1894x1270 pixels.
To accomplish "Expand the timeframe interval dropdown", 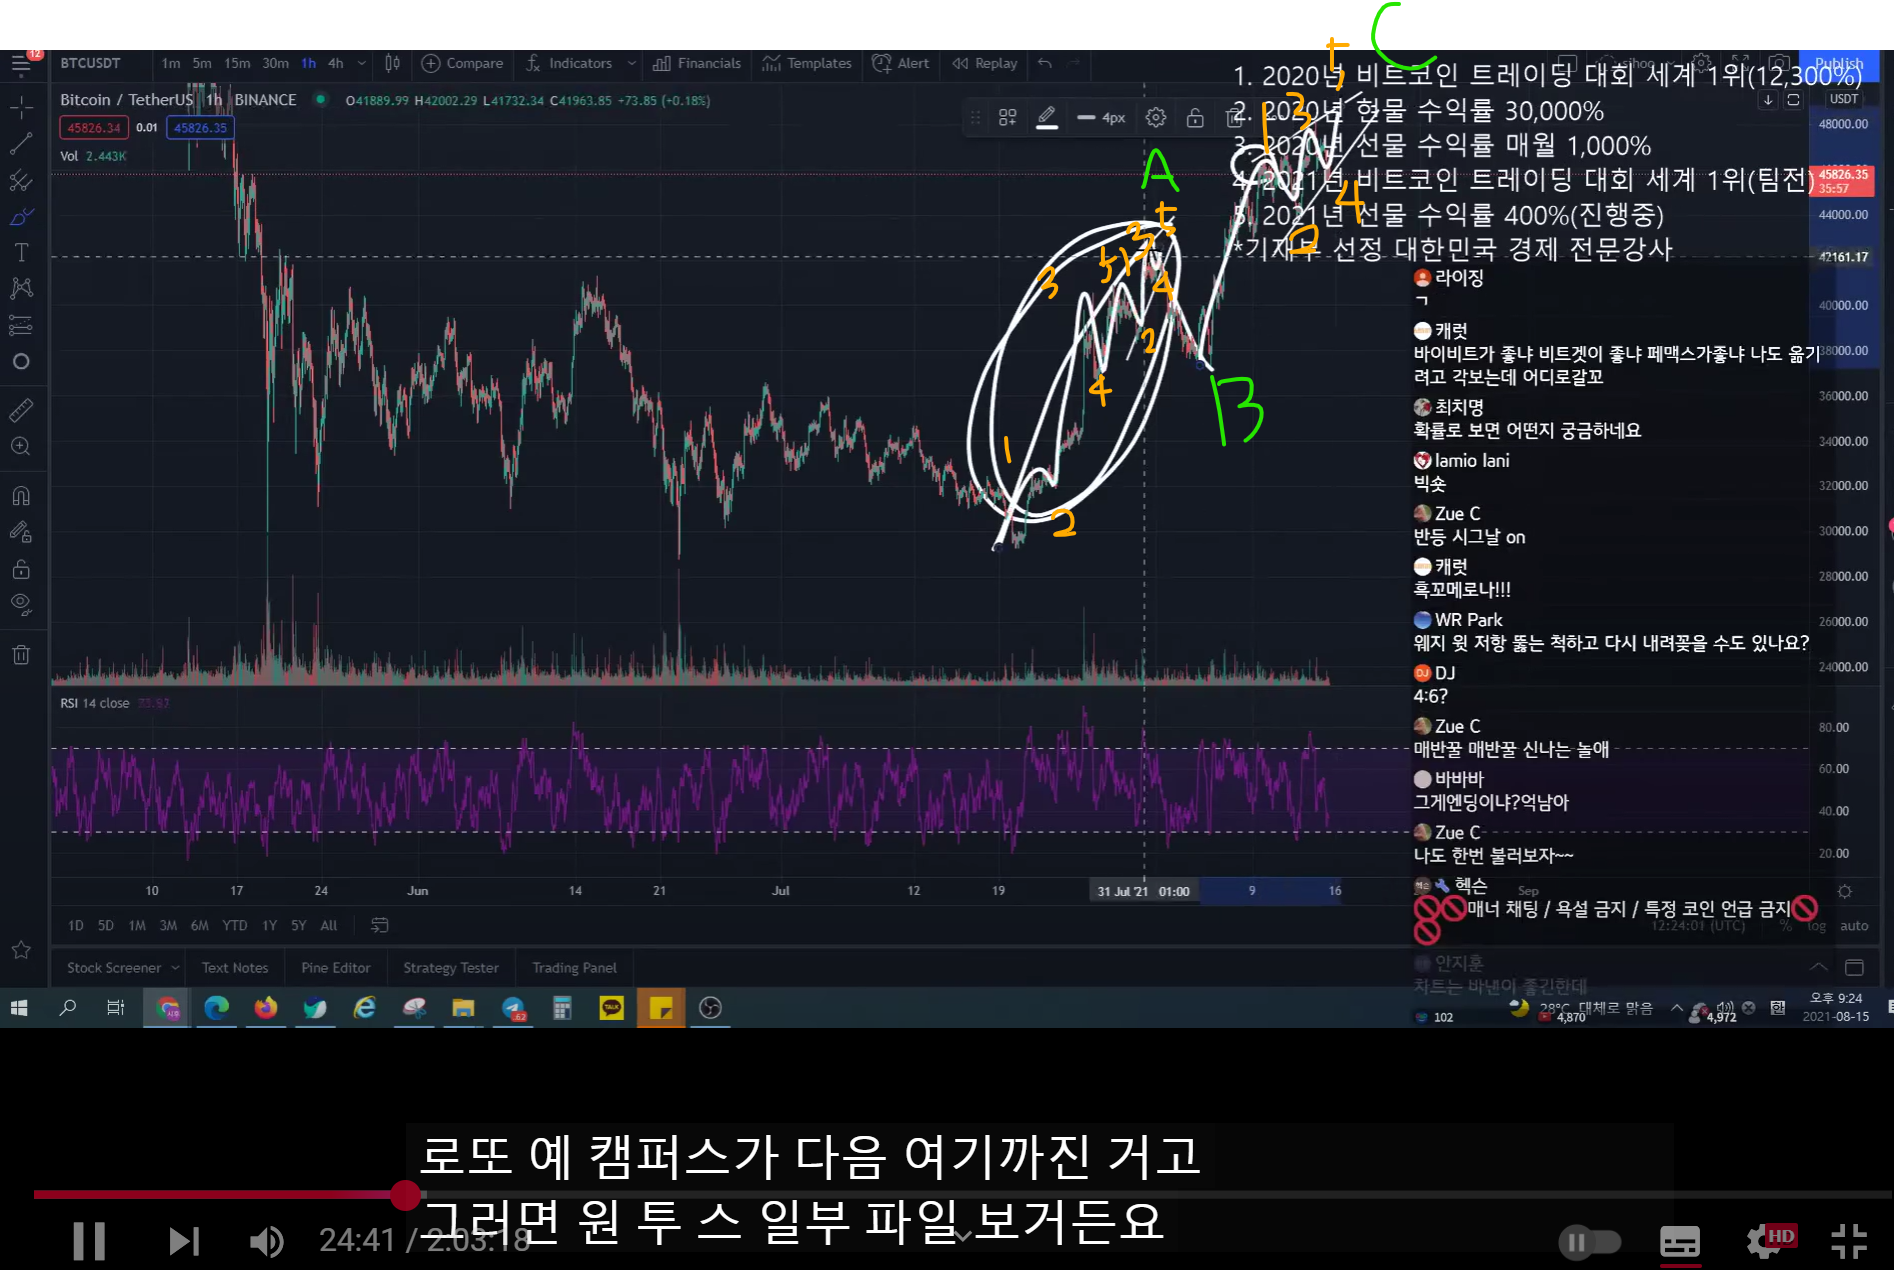I will tap(361, 63).
